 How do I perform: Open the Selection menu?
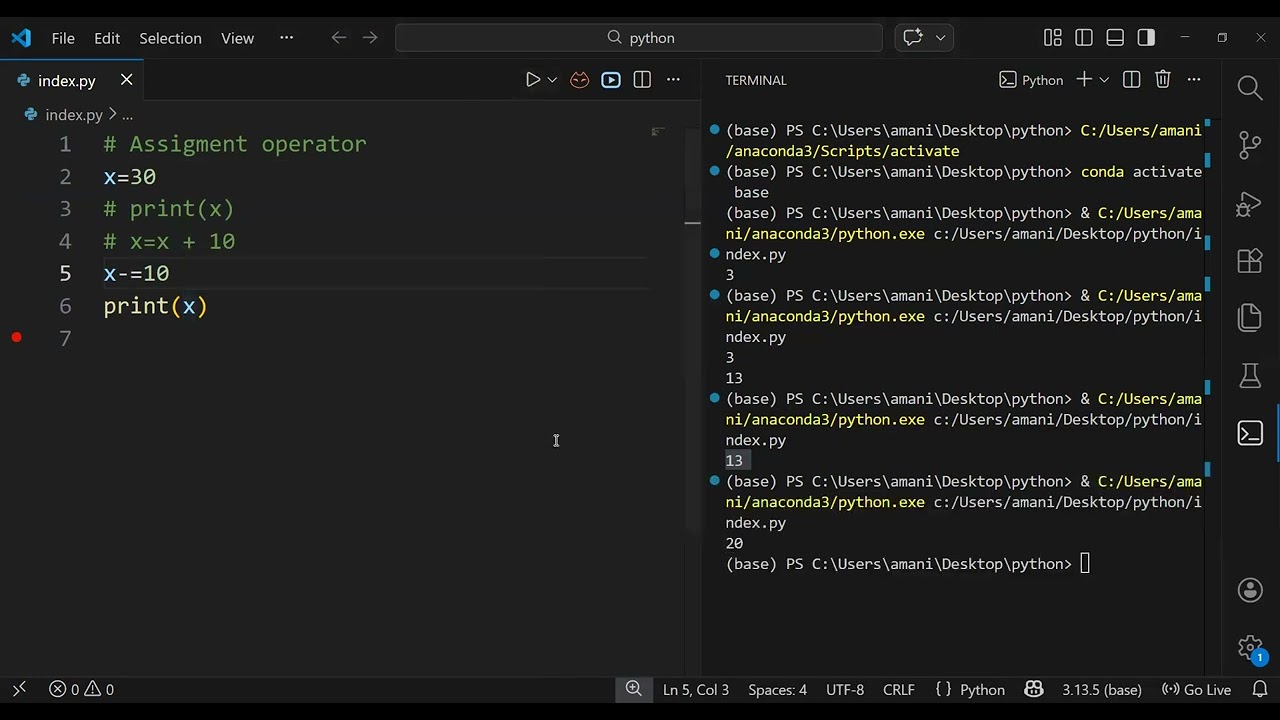click(x=170, y=38)
